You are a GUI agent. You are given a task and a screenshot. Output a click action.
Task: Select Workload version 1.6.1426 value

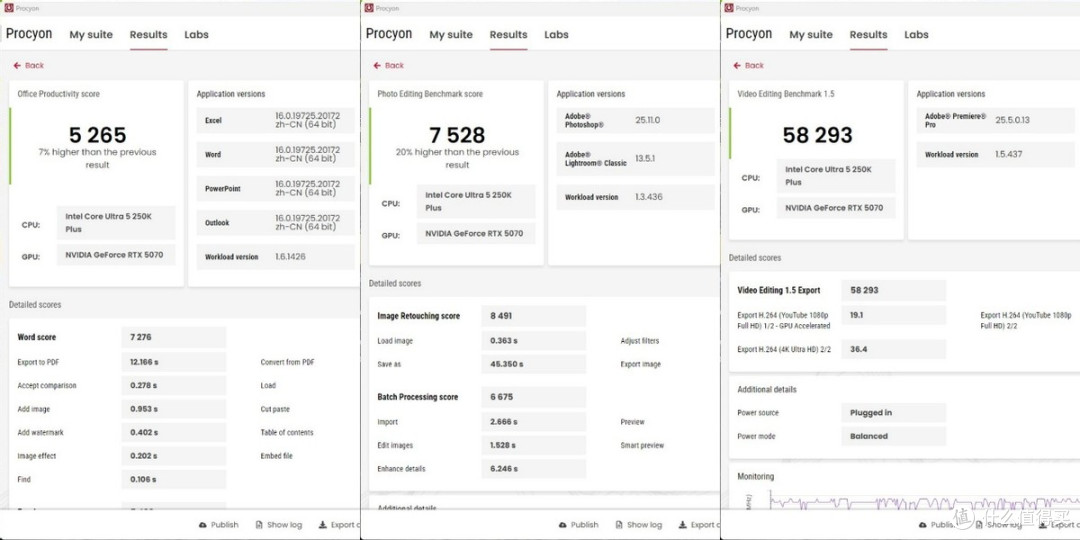(x=290, y=257)
